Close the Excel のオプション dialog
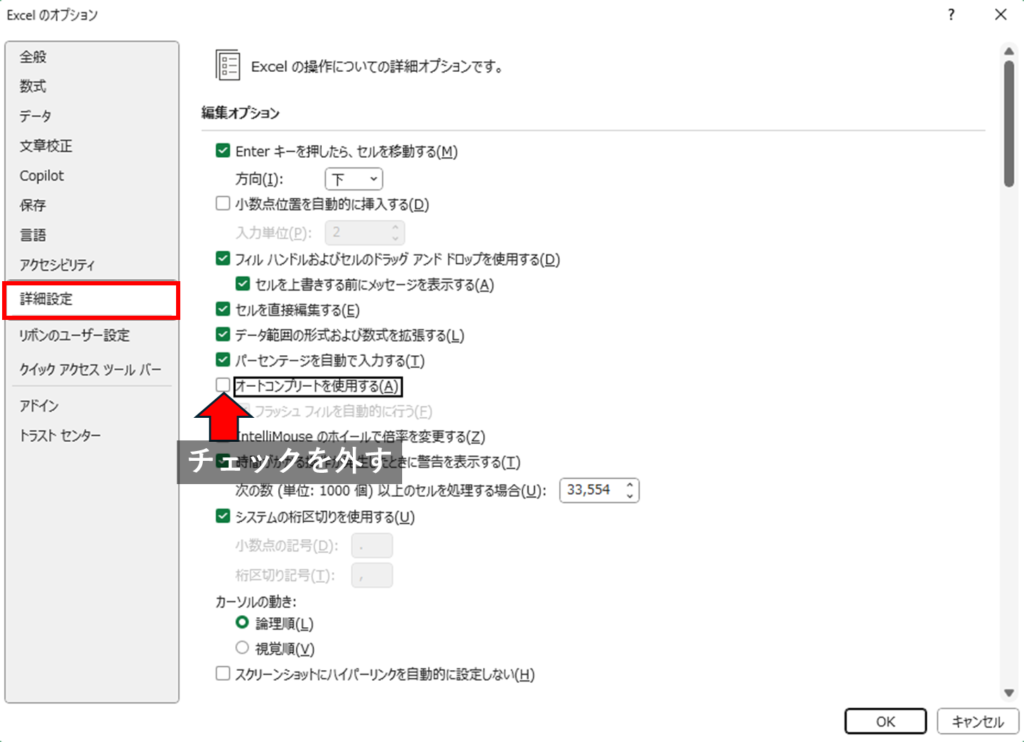 (1000, 14)
